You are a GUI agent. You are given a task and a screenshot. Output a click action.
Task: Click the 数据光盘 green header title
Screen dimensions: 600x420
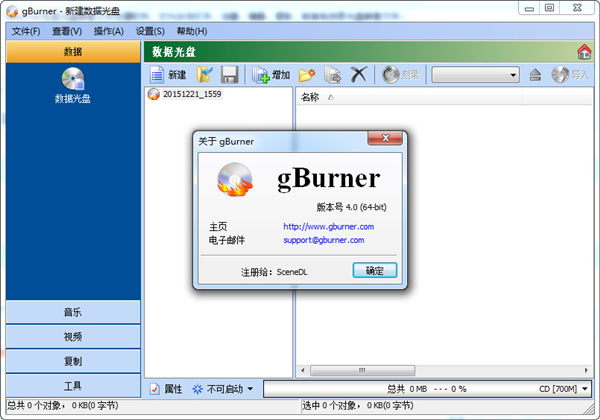pyautogui.click(x=174, y=52)
